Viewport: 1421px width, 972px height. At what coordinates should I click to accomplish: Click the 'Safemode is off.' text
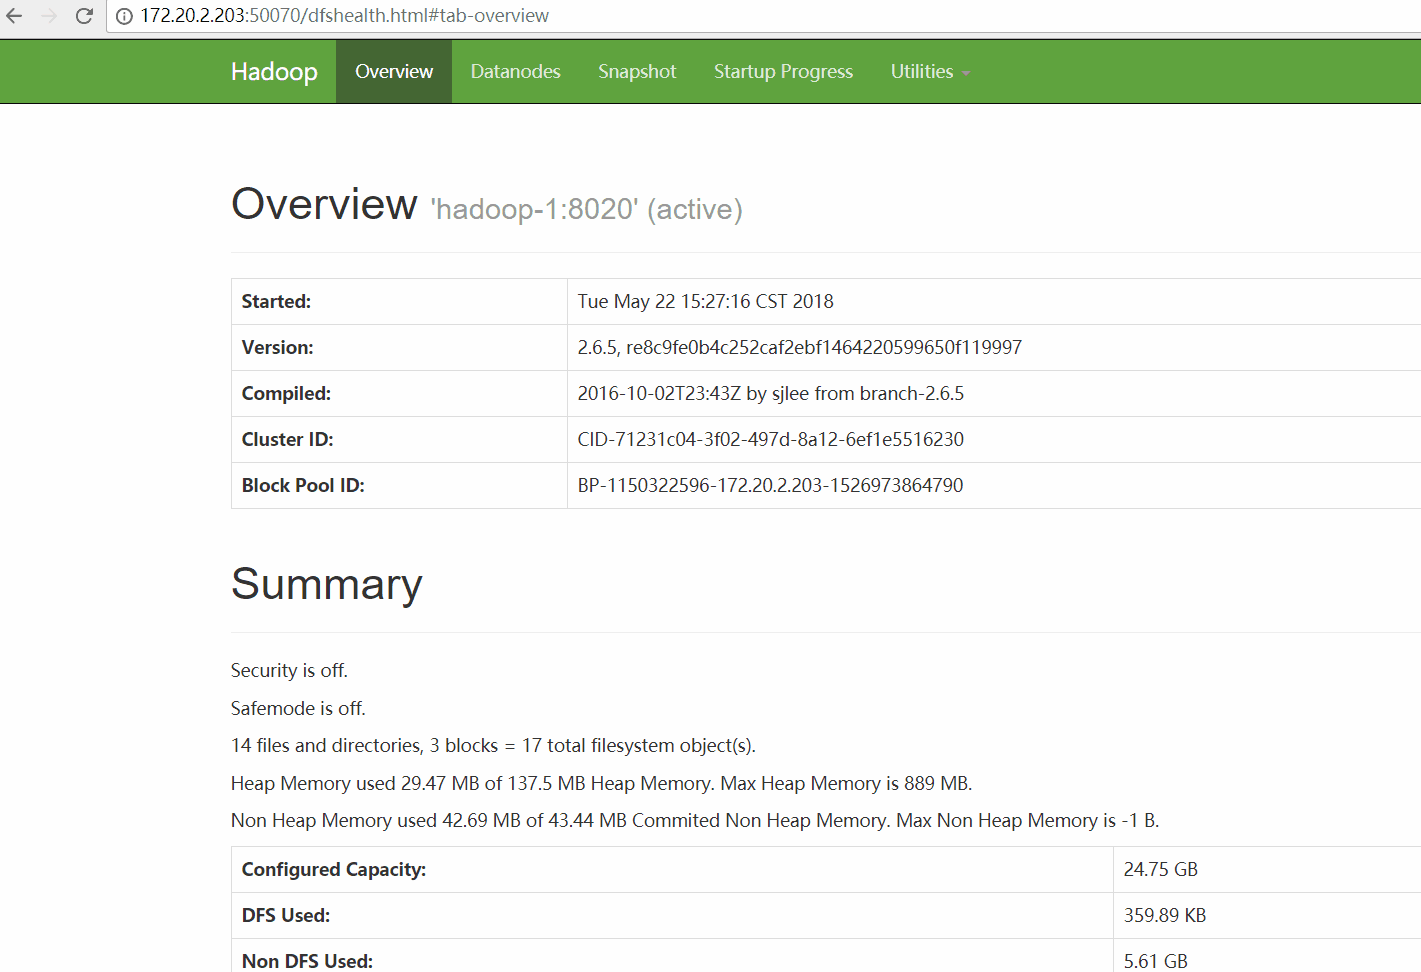(298, 708)
